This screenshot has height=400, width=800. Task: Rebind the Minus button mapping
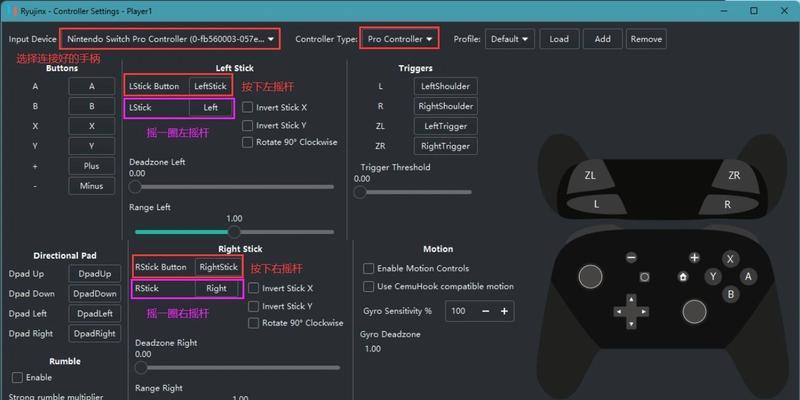(x=92, y=186)
